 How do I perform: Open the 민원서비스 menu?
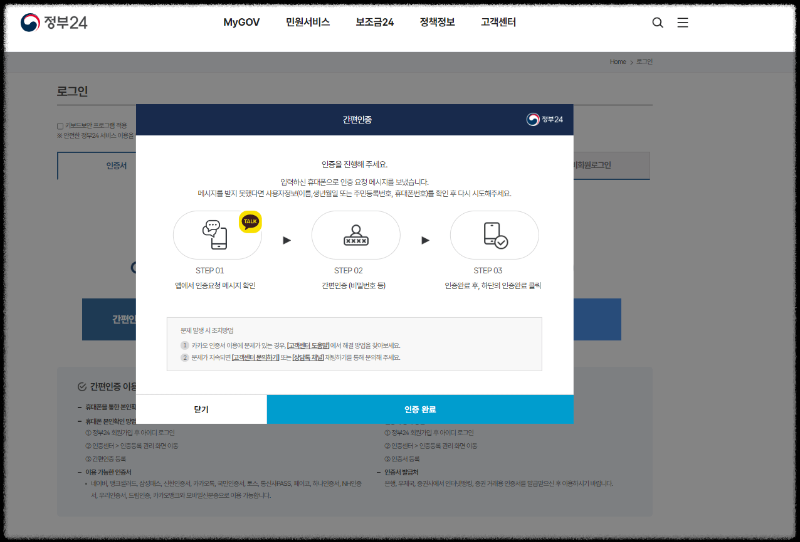308,22
